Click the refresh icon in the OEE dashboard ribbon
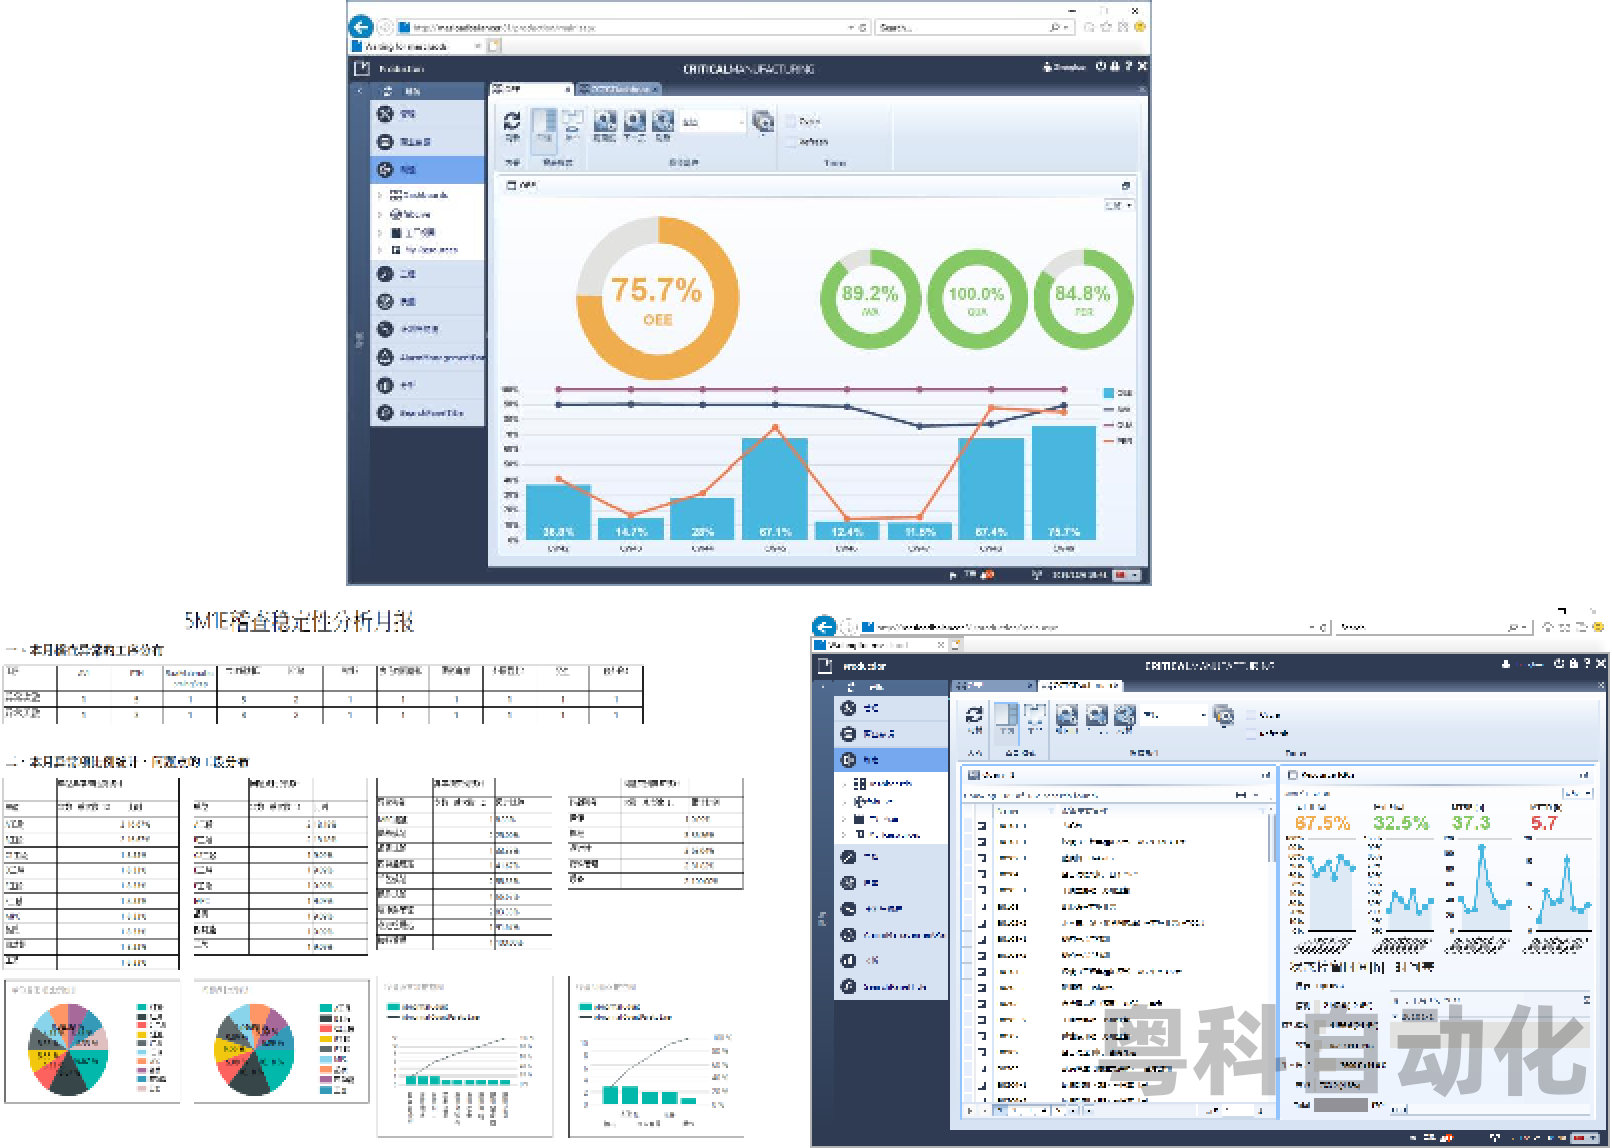Screen dimensions: 1612x1148 pyautogui.click(x=512, y=124)
